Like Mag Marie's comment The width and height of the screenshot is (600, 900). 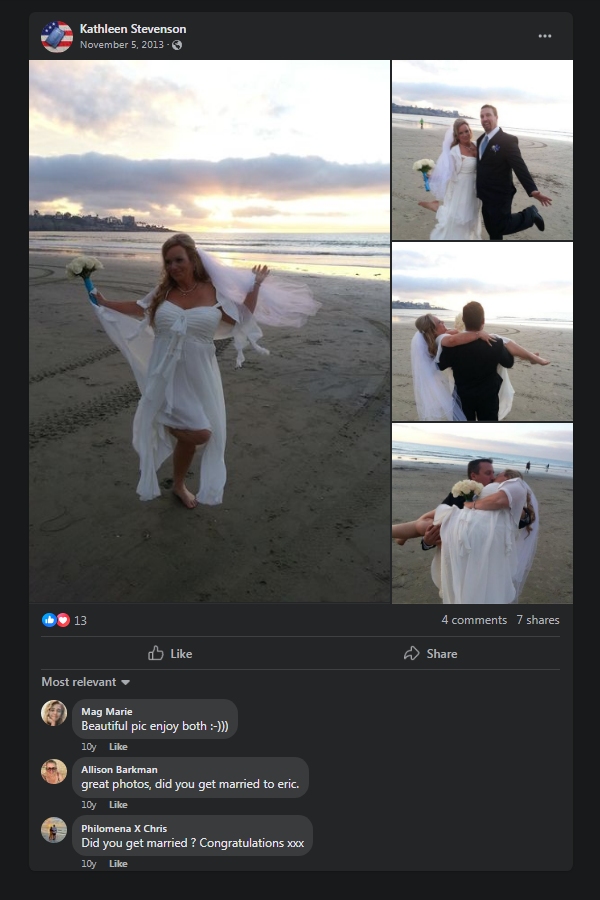[x=118, y=747]
